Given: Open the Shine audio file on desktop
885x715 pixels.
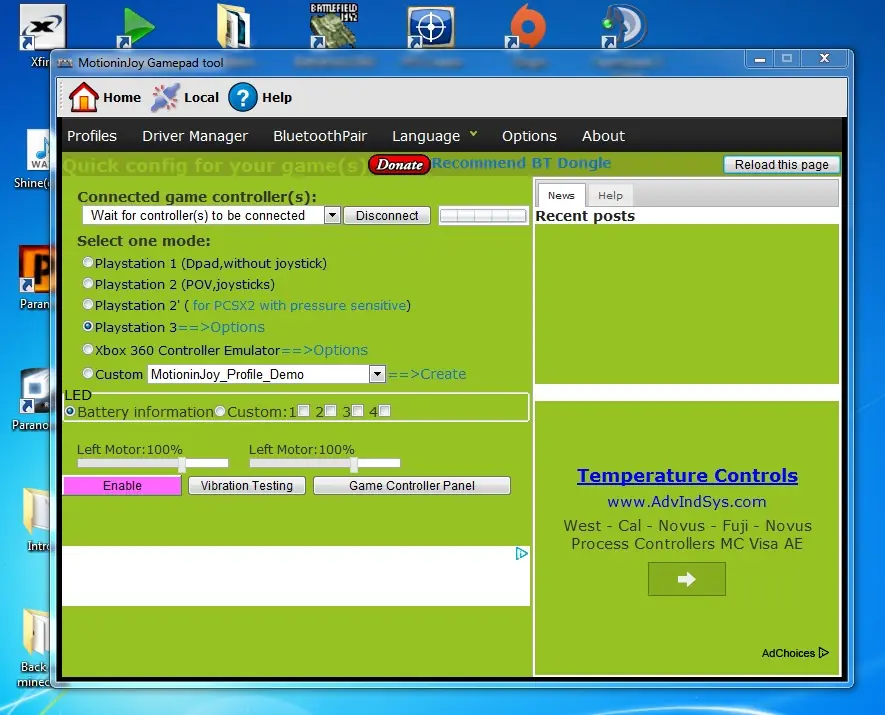Looking at the screenshot, I should pos(36,159).
